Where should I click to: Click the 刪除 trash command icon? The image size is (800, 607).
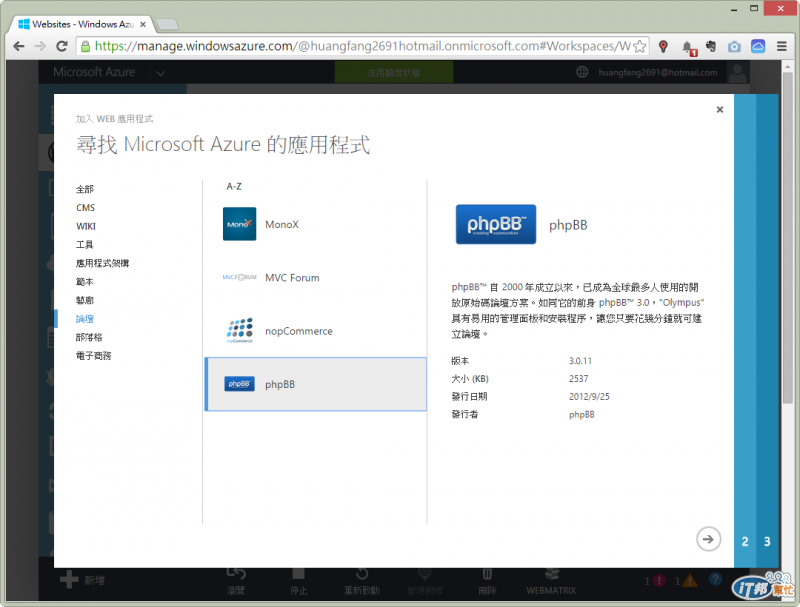487,574
